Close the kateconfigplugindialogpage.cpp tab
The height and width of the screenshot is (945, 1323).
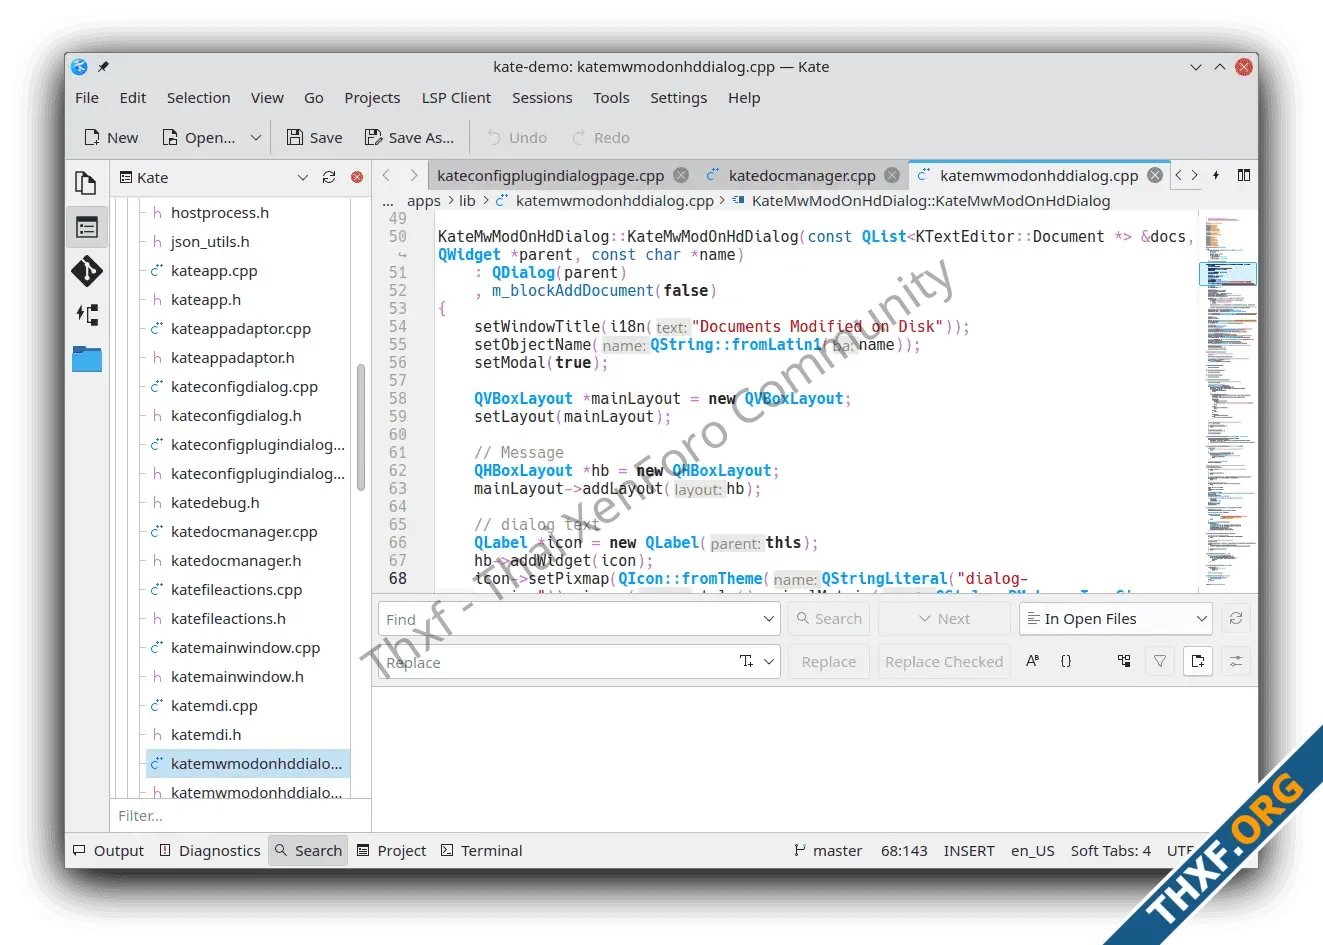(681, 175)
